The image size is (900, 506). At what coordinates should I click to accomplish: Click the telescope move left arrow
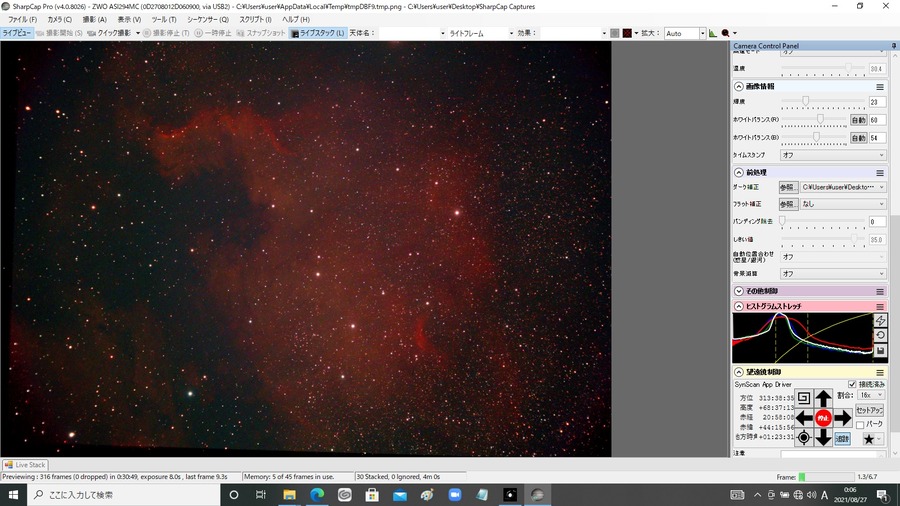[x=804, y=418]
